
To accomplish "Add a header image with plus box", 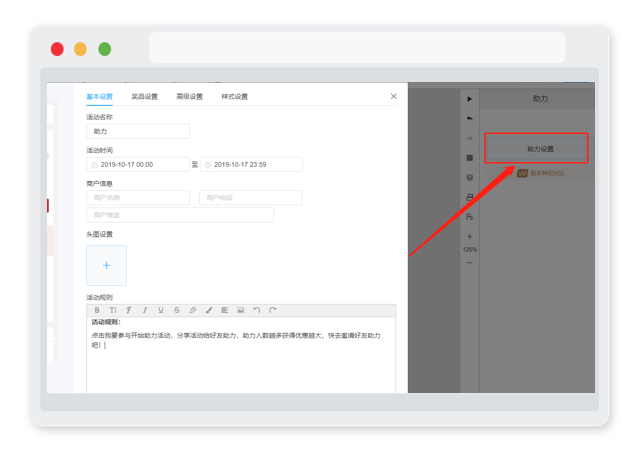I will [x=107, y=265].
